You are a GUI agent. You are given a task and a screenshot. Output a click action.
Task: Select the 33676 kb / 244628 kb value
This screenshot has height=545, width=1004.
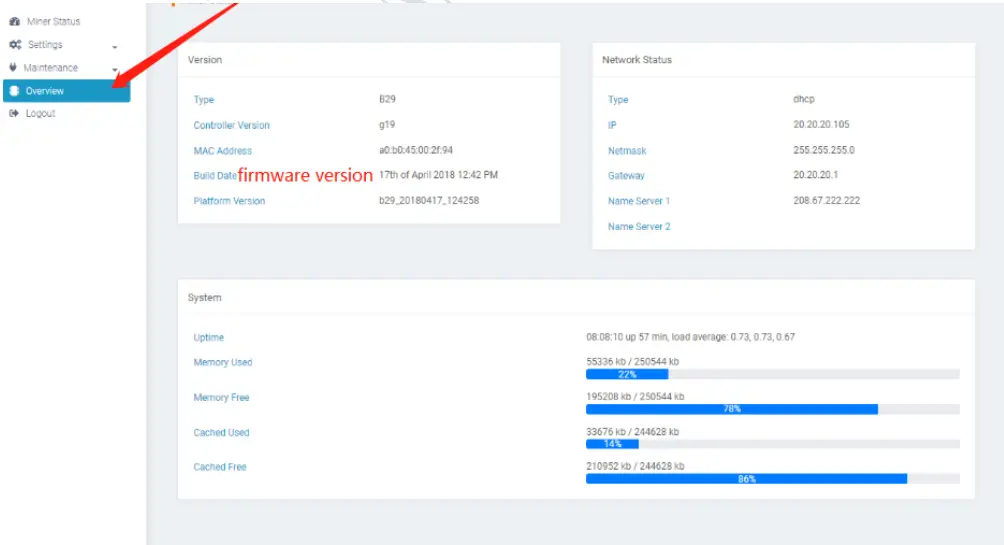pos(632,432)
